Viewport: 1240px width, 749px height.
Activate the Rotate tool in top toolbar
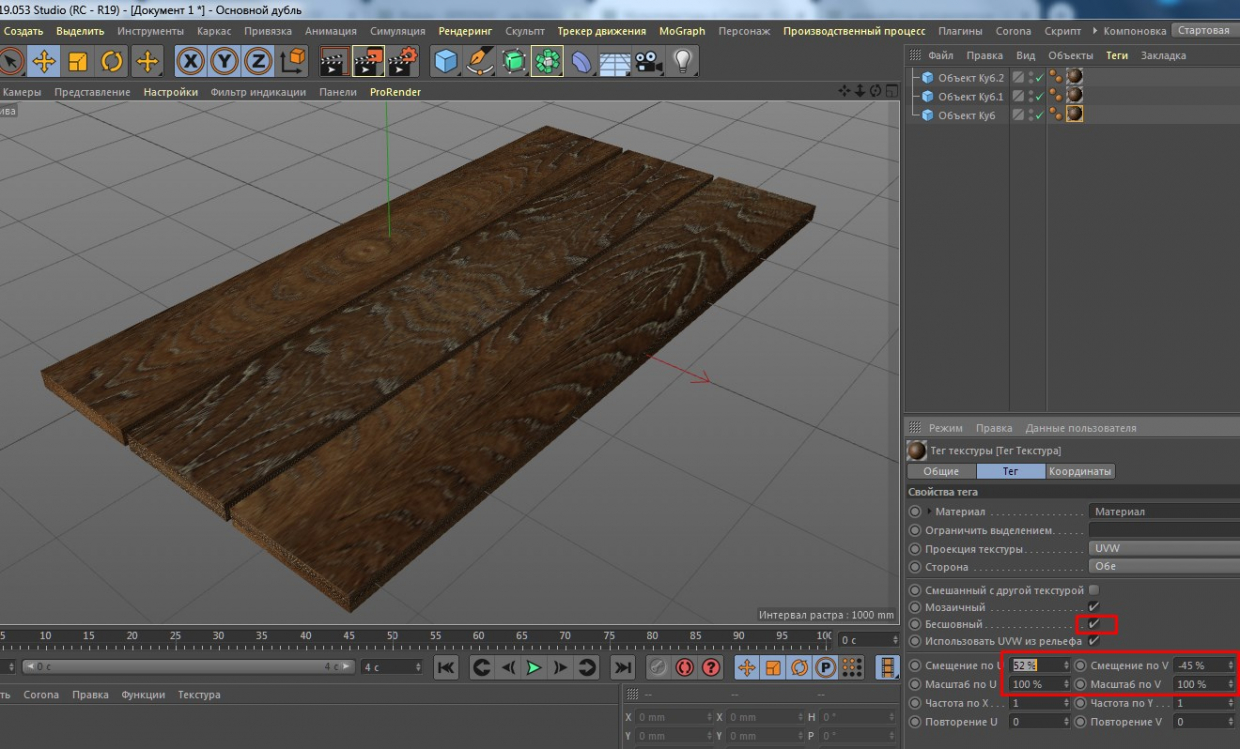(x=111, y=62)
